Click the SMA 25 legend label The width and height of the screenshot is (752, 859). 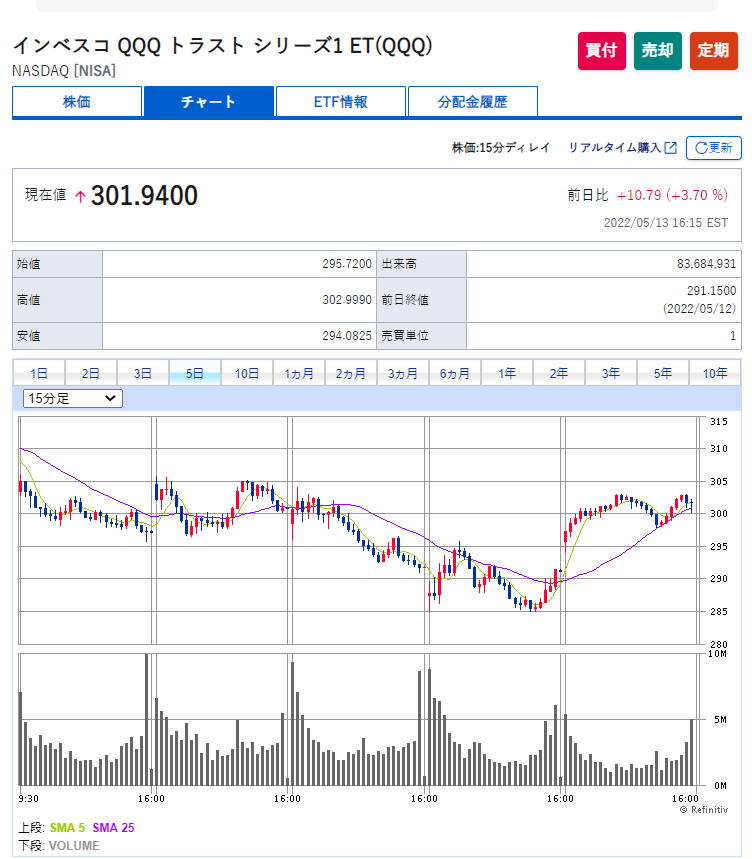(113, 828)
